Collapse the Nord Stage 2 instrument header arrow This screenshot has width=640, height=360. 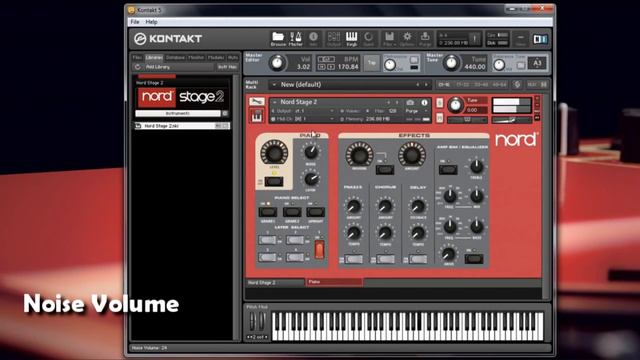[x=275, y=102]
